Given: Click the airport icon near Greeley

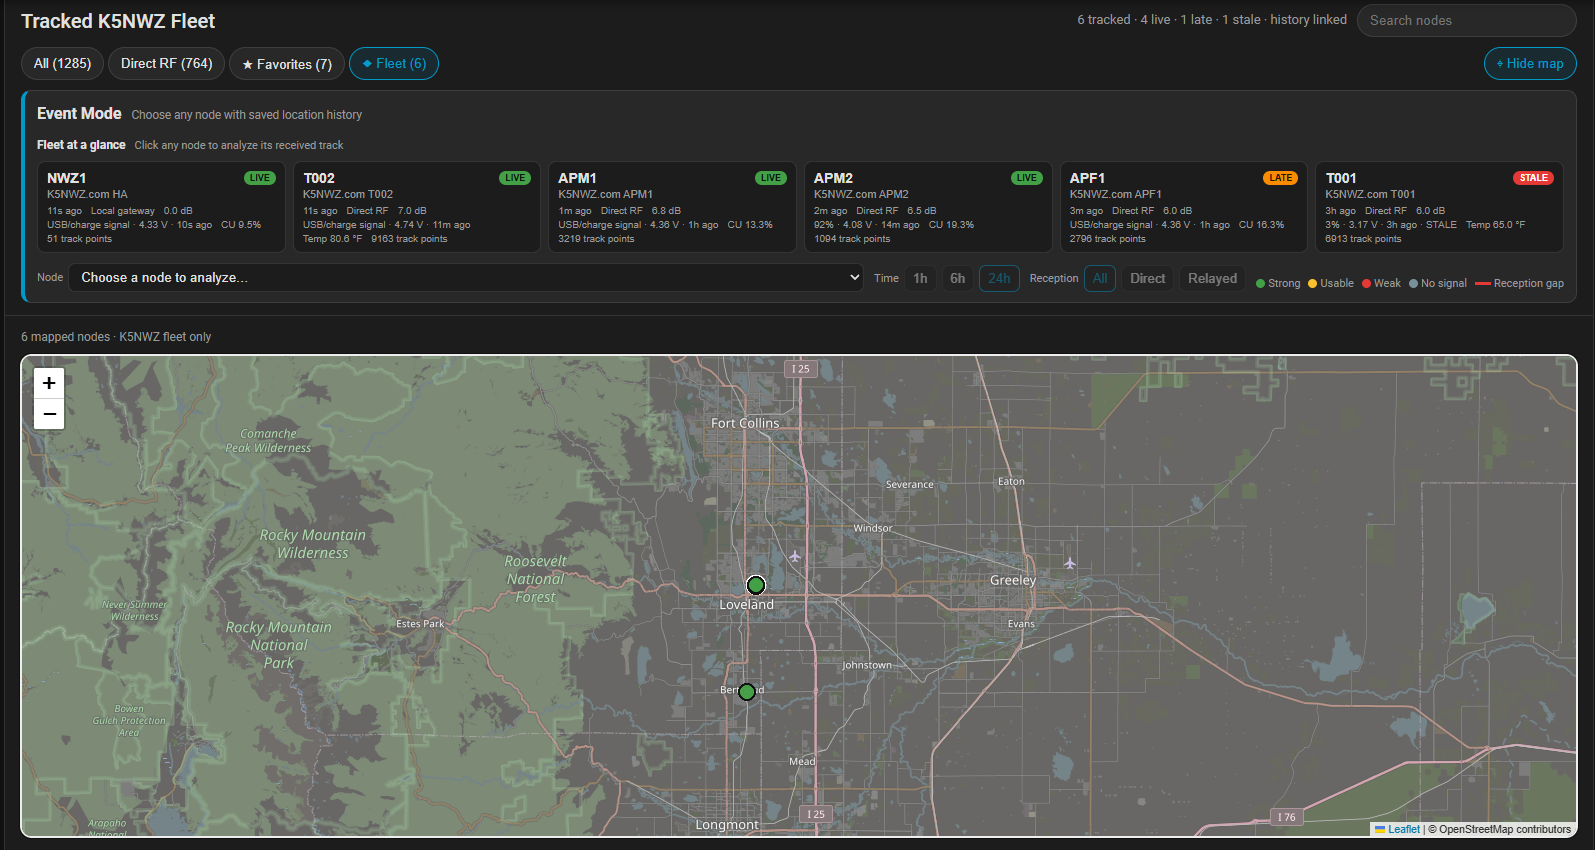Looking at the screenshot, I should (x=1070, y=563).
